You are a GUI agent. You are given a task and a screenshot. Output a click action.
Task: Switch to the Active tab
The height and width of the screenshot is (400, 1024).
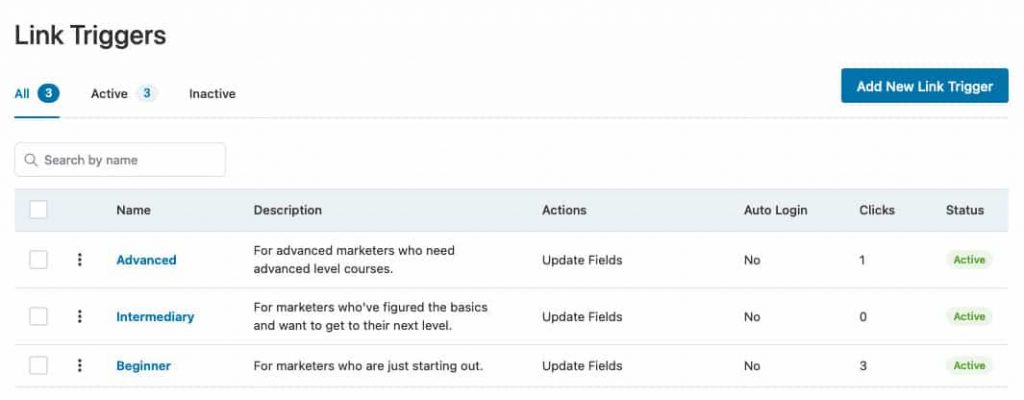[109, 94]
